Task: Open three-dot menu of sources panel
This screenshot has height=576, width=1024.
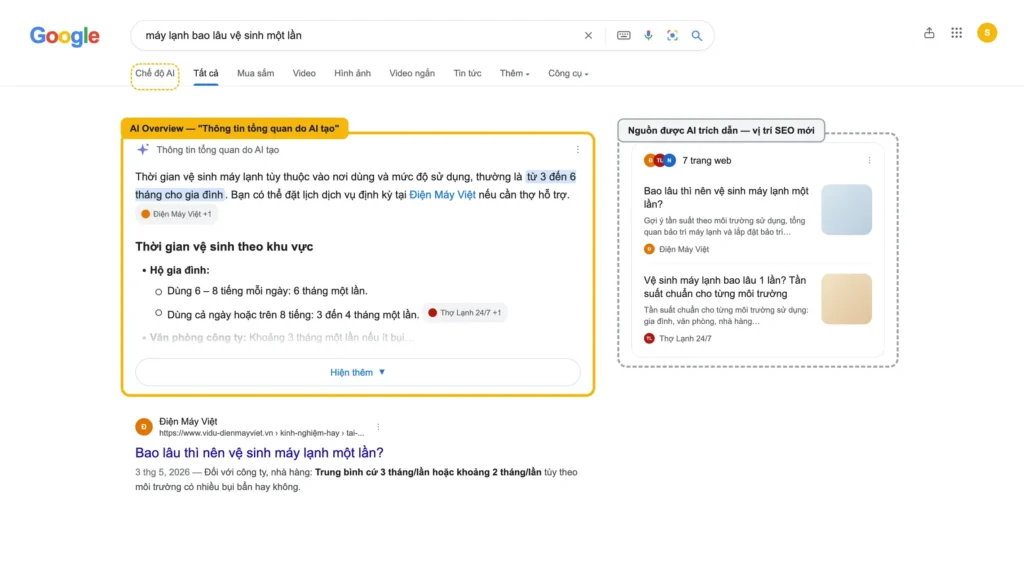Action: (869, 160)
